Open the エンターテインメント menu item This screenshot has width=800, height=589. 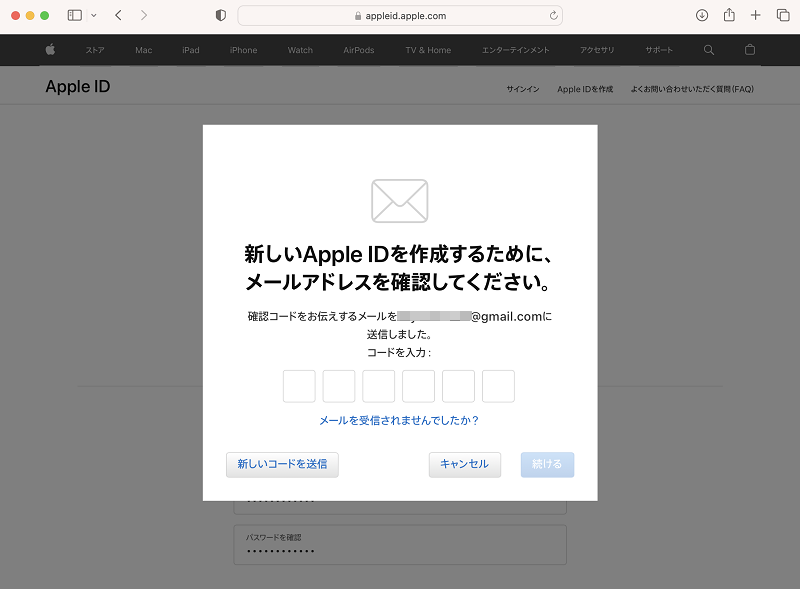click(515, 50)
